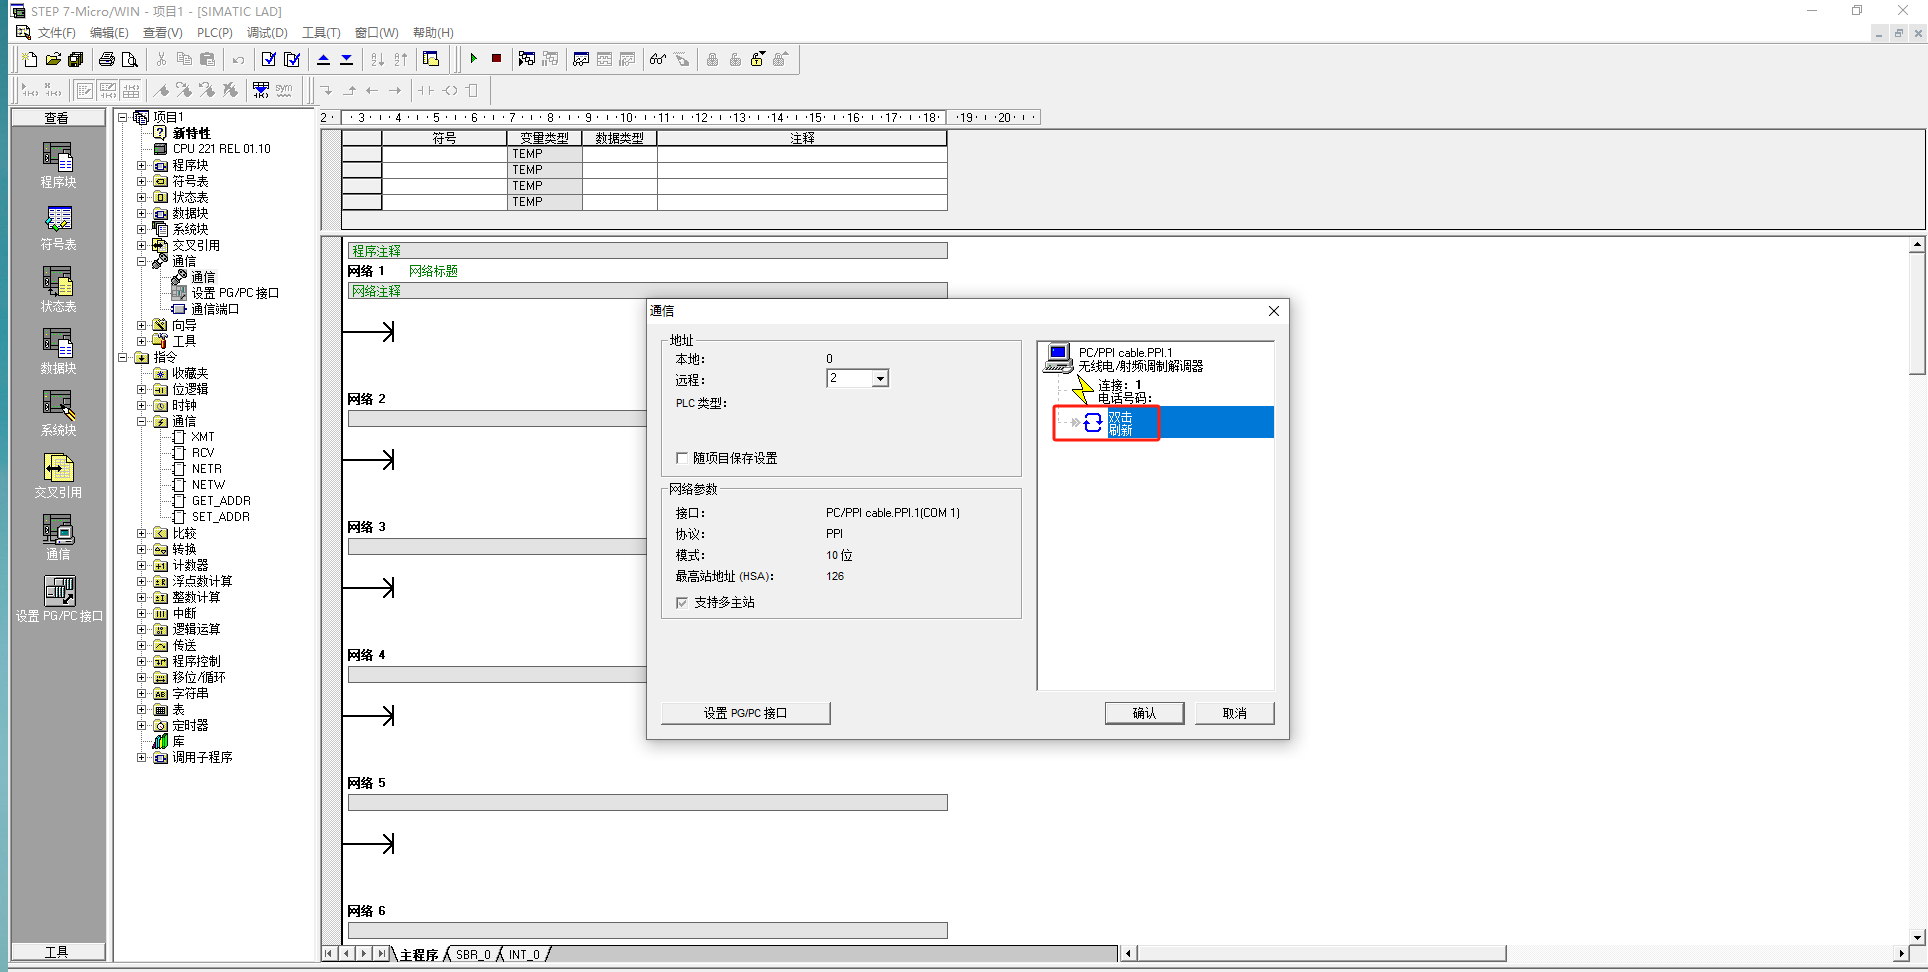
Task: Cancel the dialog with 取消
Action: [x=1234, y=713]
